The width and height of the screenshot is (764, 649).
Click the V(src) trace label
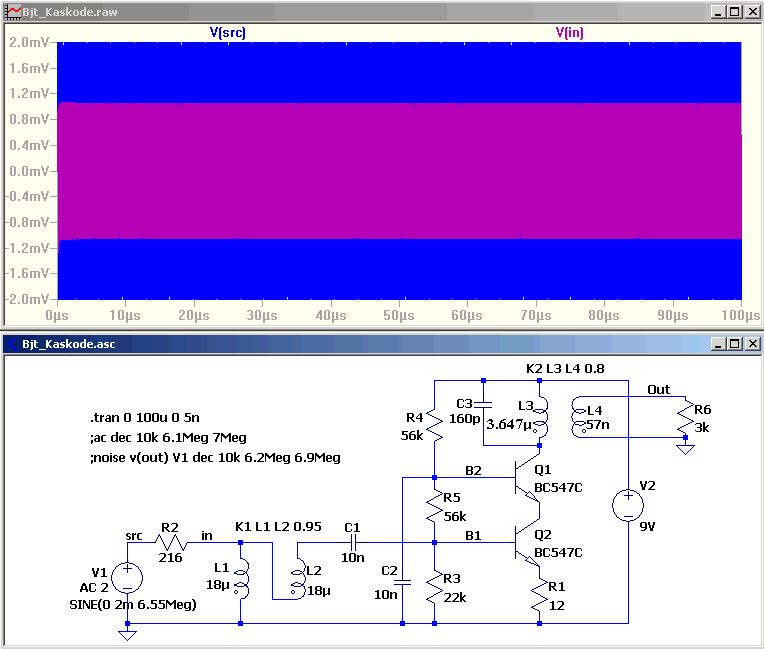point(227,32)
